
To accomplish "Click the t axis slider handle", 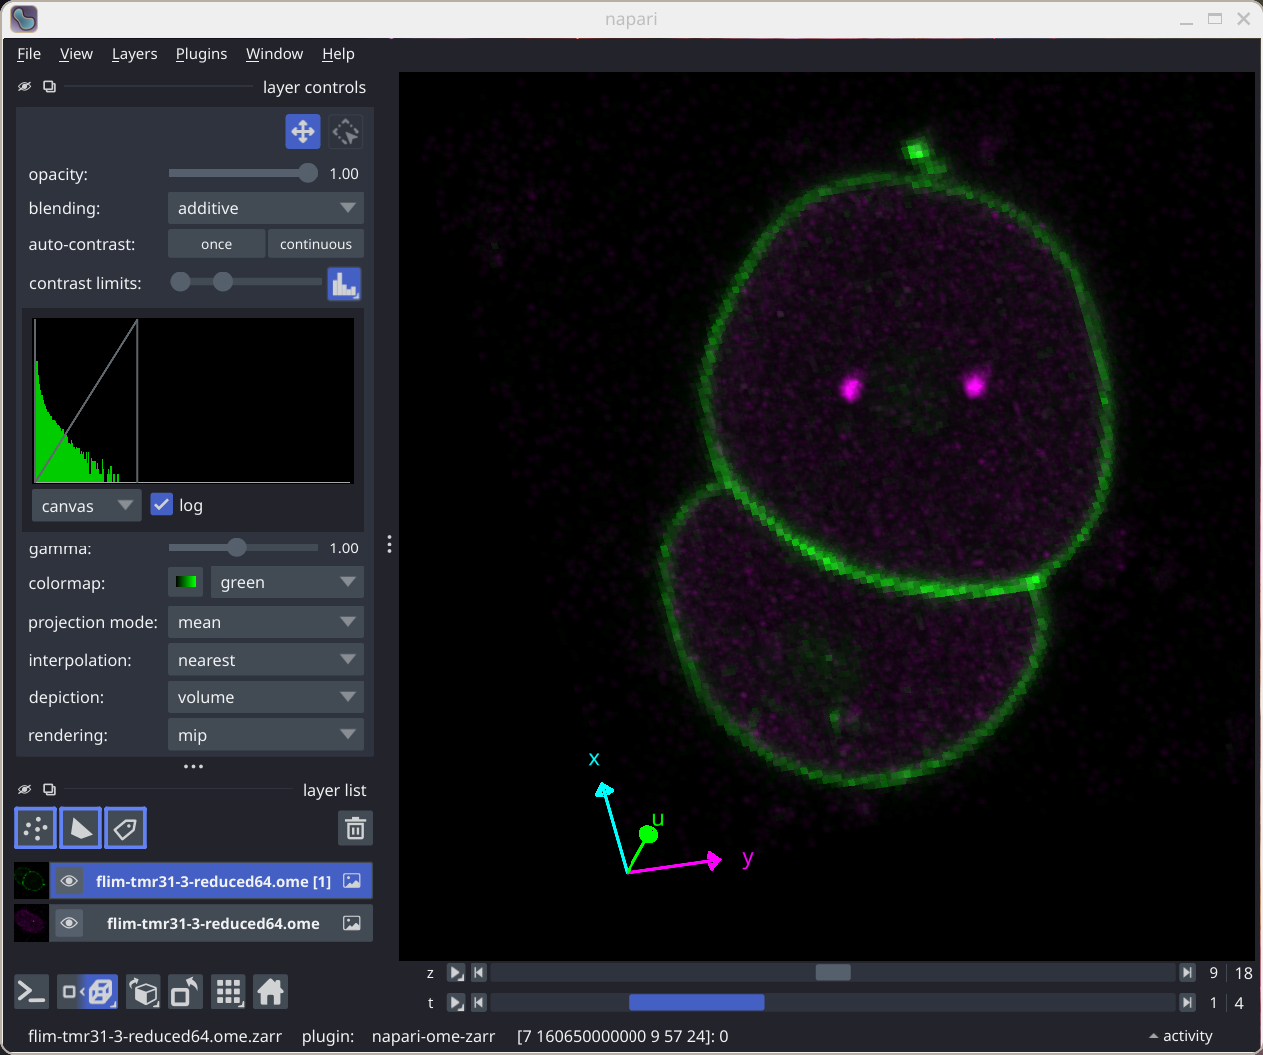I will pos(696,1002).
